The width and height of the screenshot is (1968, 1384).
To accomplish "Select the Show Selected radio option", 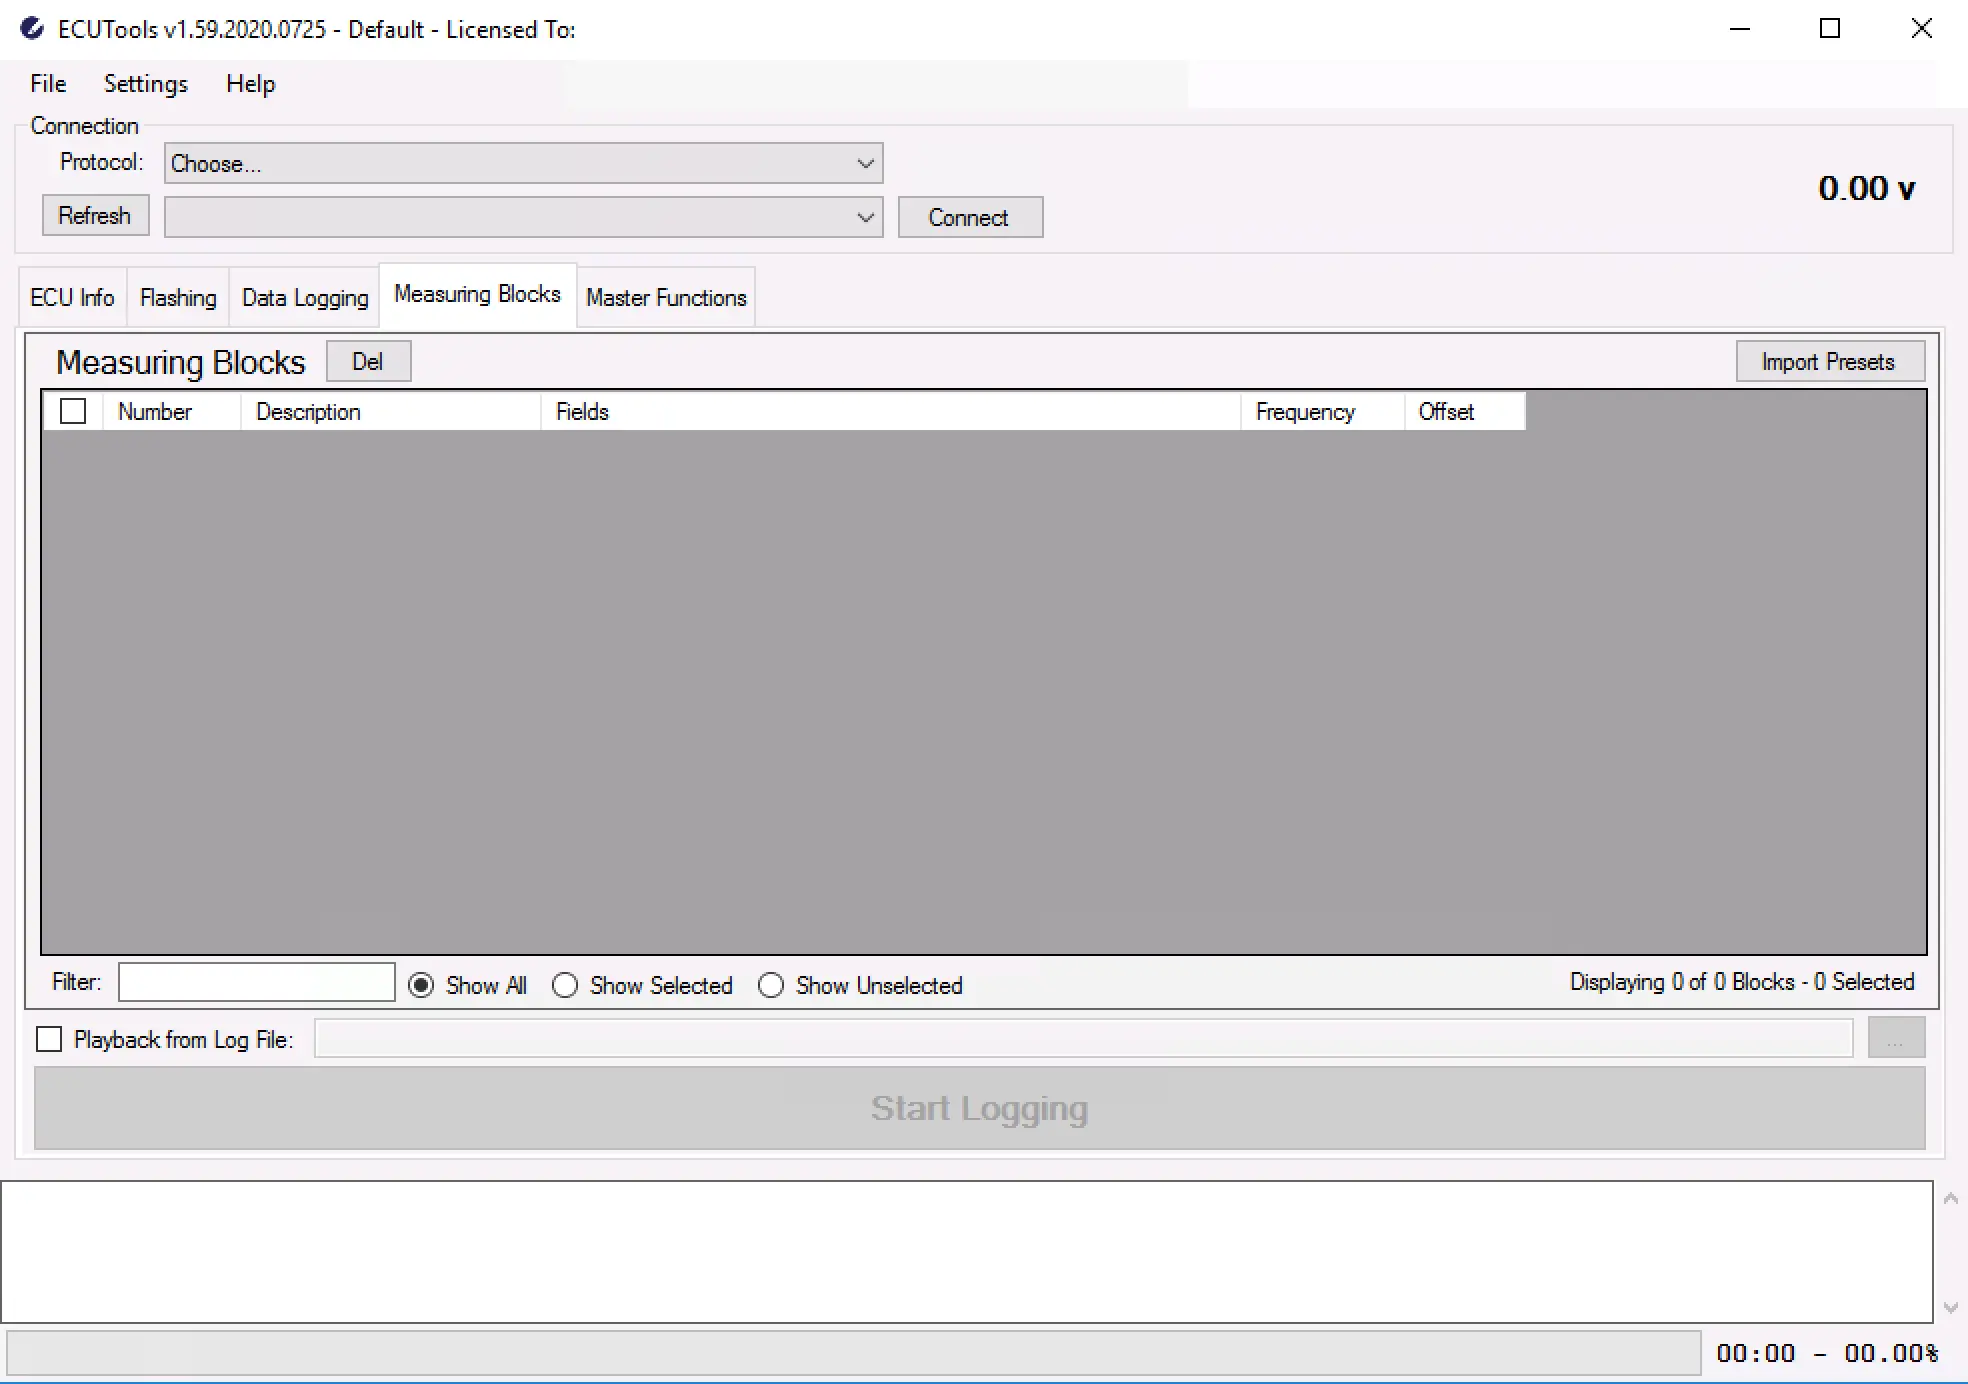I will click(x=565, y=985).
